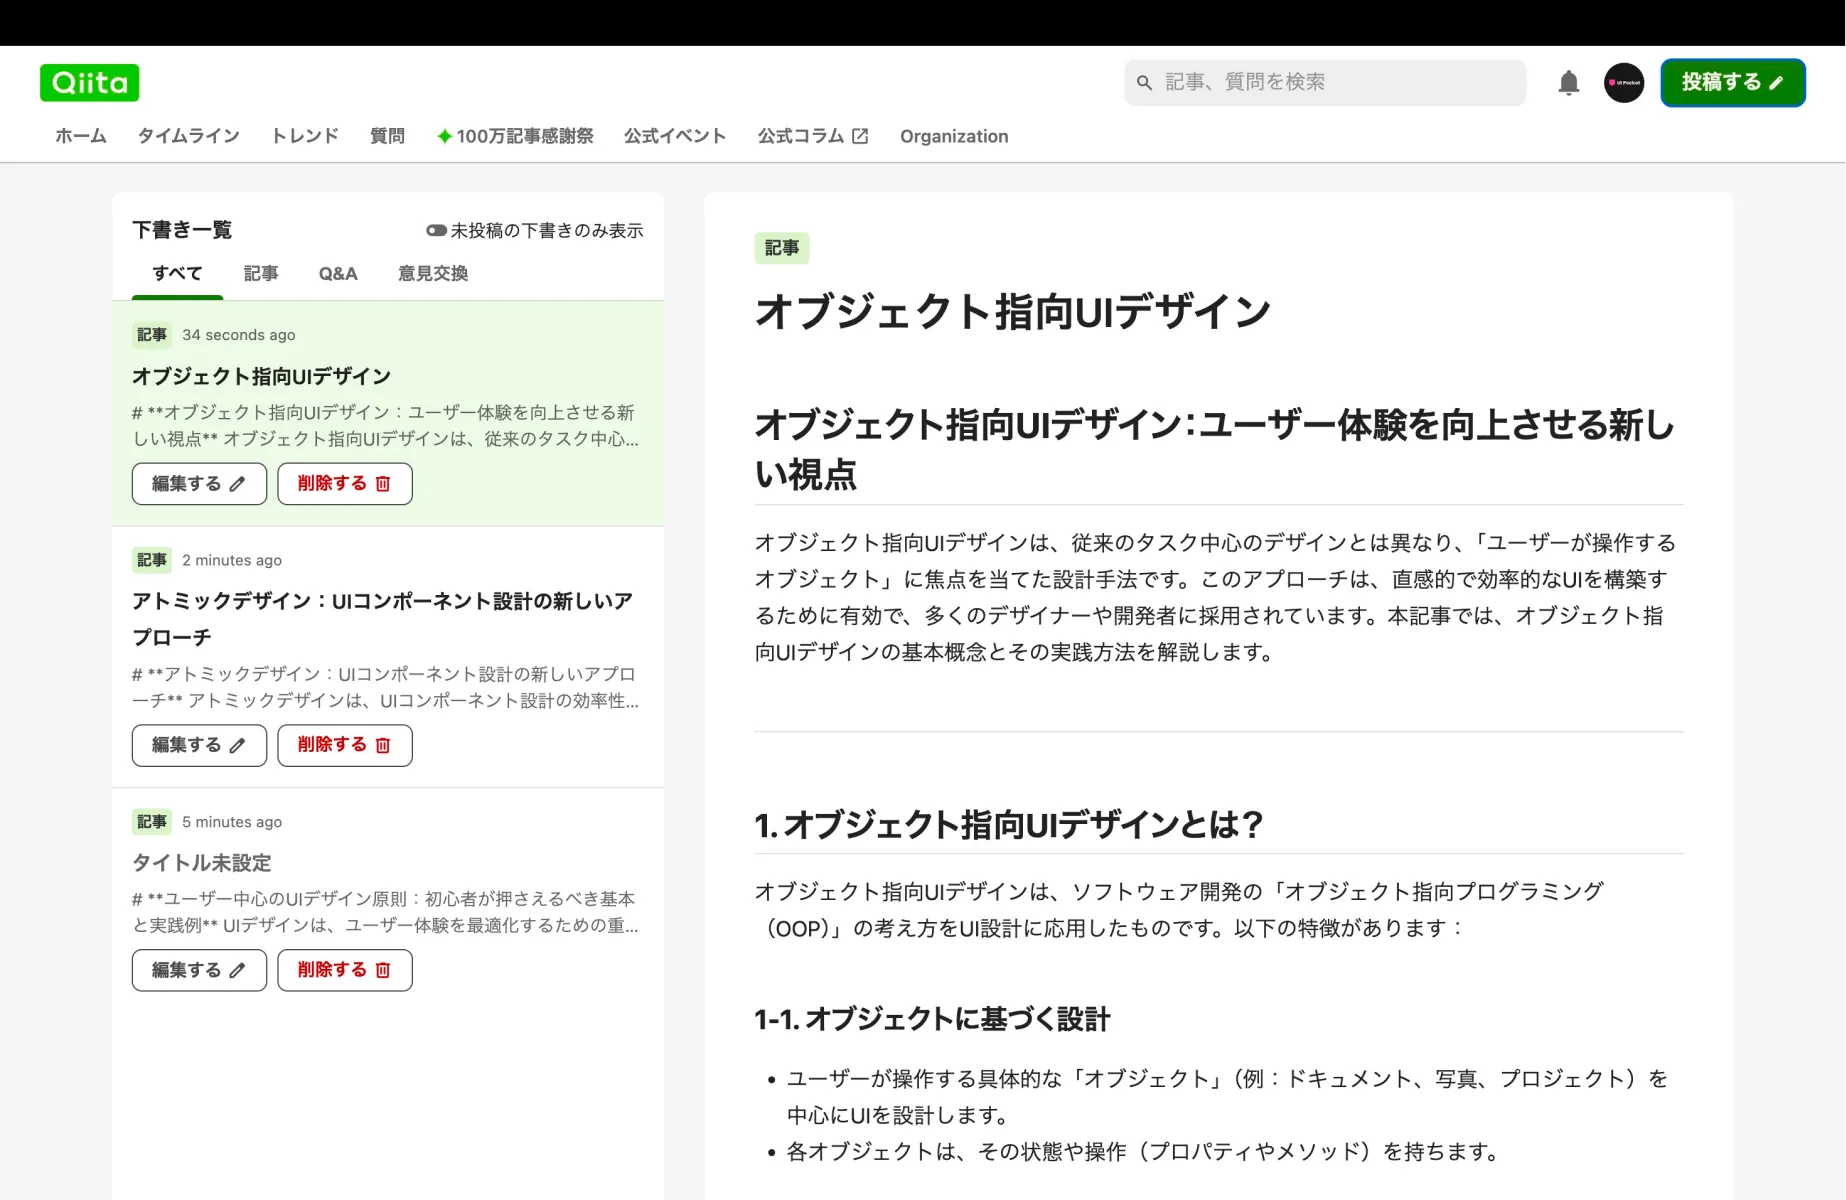1846x1200 pixels.
Task: Click the UI Pocket avatar icon
Action: tap(1623, 82)
